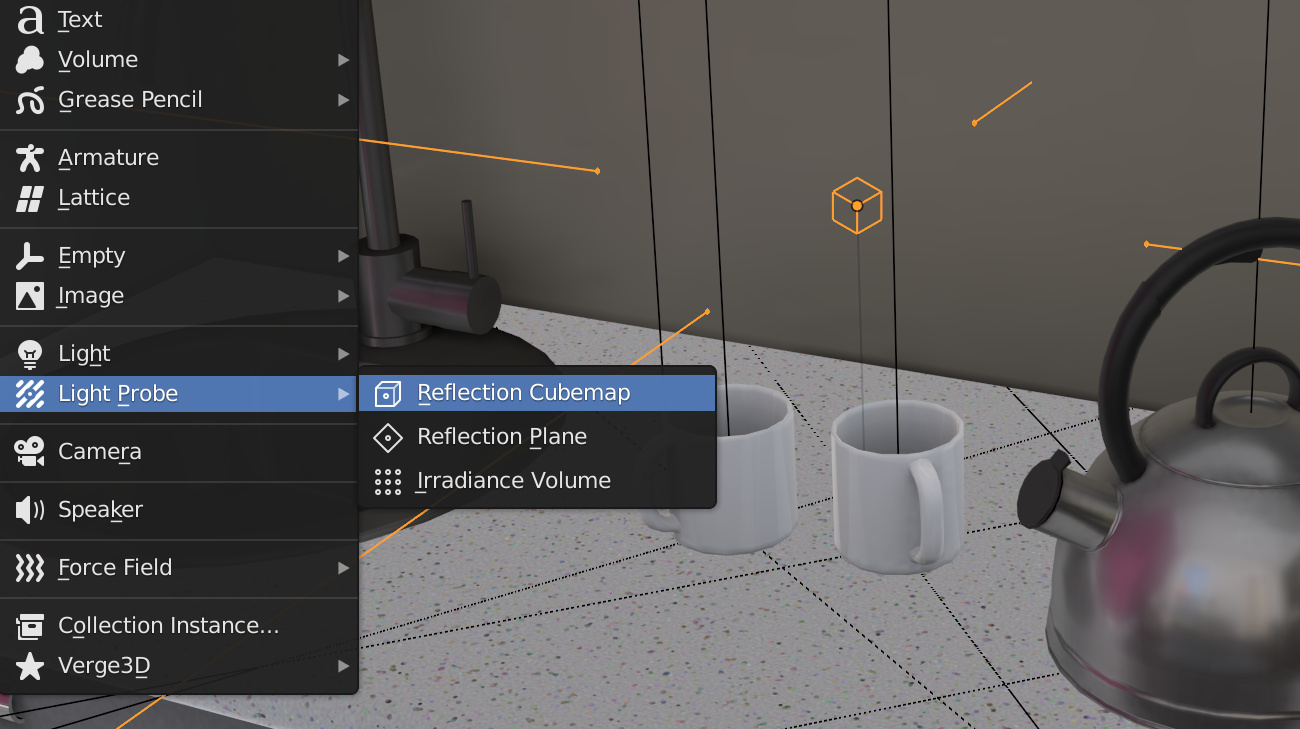Expand the Empty submenu arrow
The image size is (1300, 729).
(x=343, y=256)
